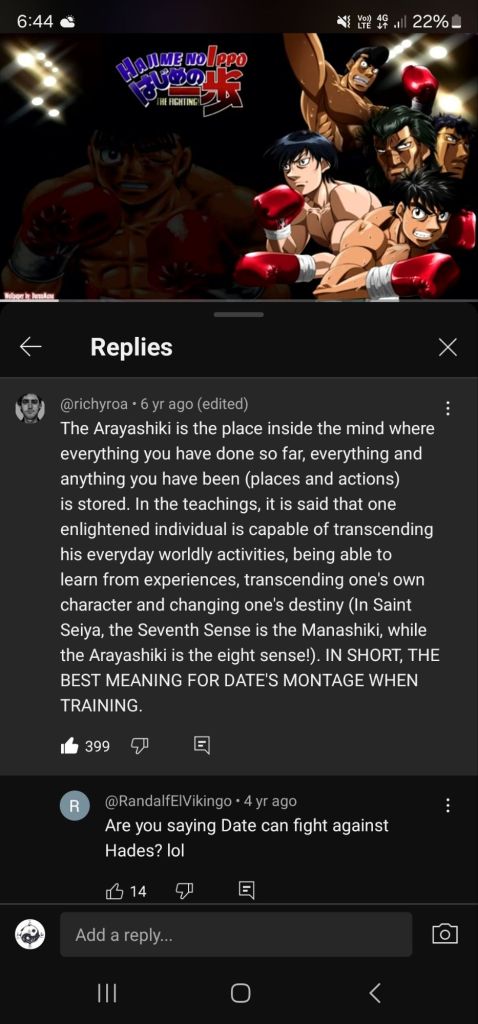
Task: Open Android recent apps button
Action: click(x=106, y=993)
